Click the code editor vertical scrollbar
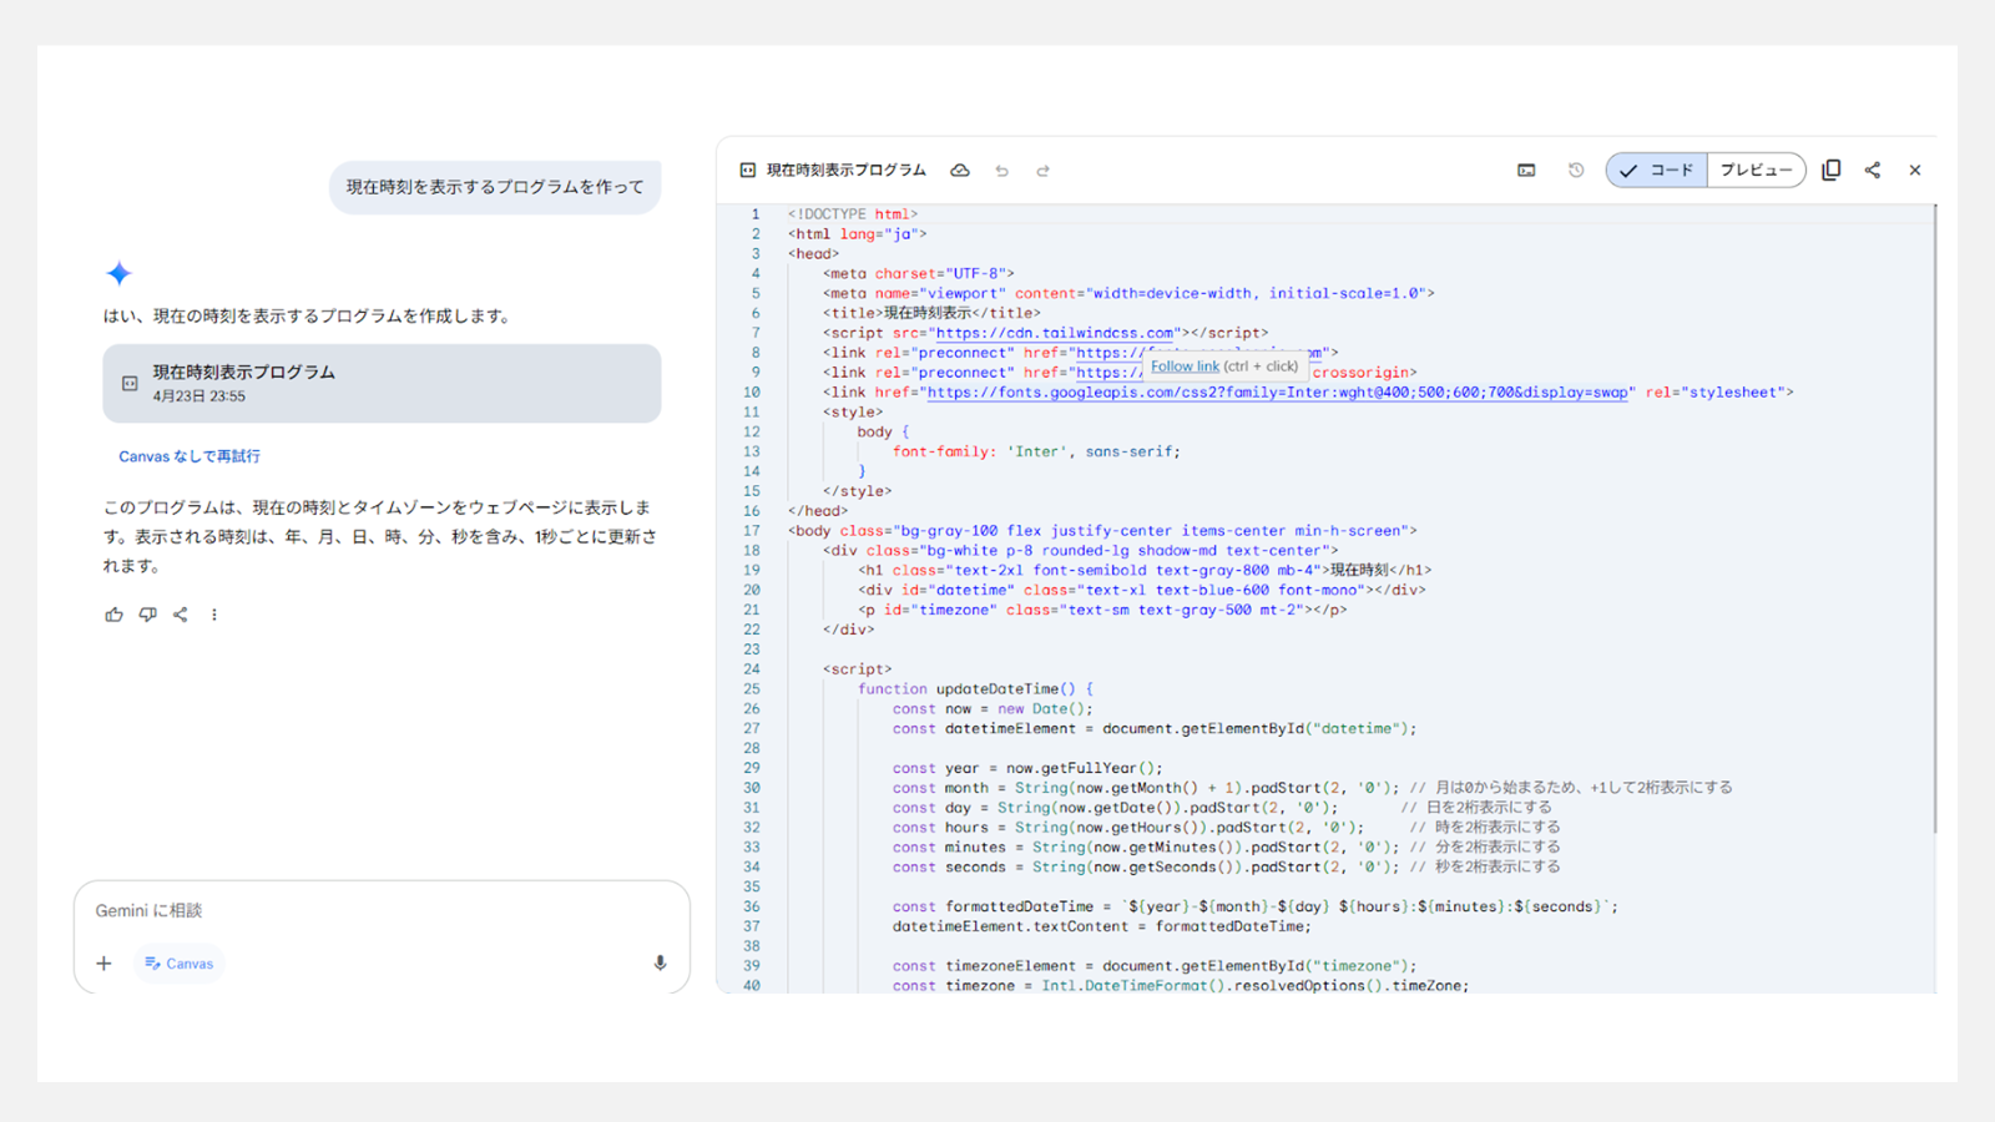Image resolution: width=1995 pixels, height=1122 pixels. pyautogui.click(x=1935, y=518)
